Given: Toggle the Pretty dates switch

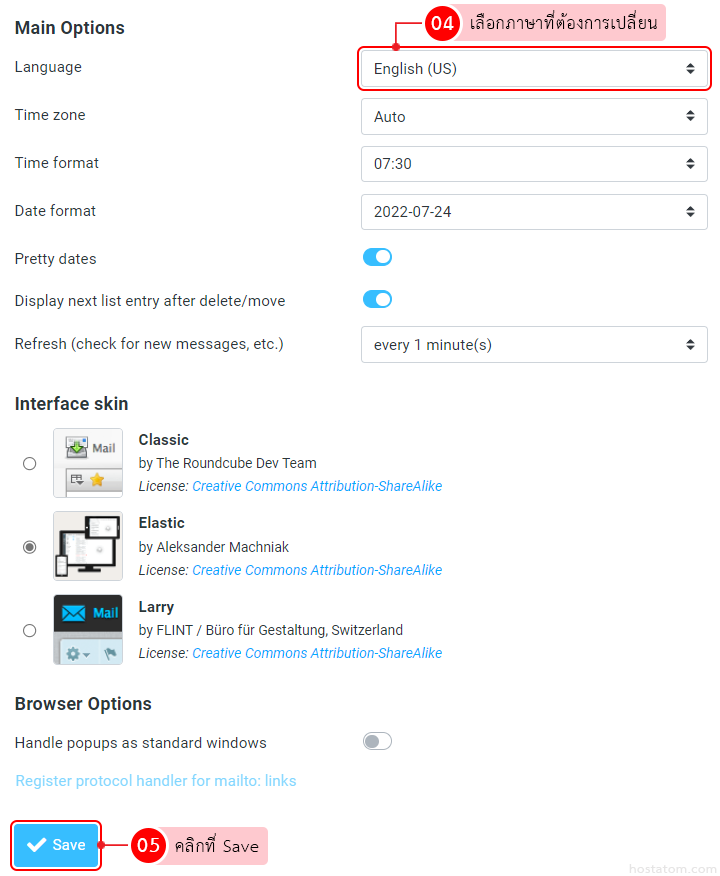Looking at the screenshot, I should [x=377, y=258].
